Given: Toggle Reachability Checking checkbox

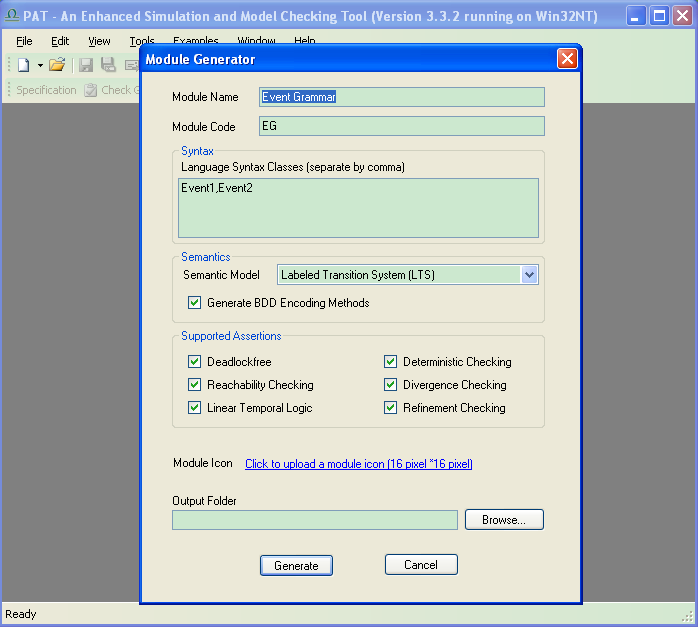Looking at the screenshot, I should 194,384.
